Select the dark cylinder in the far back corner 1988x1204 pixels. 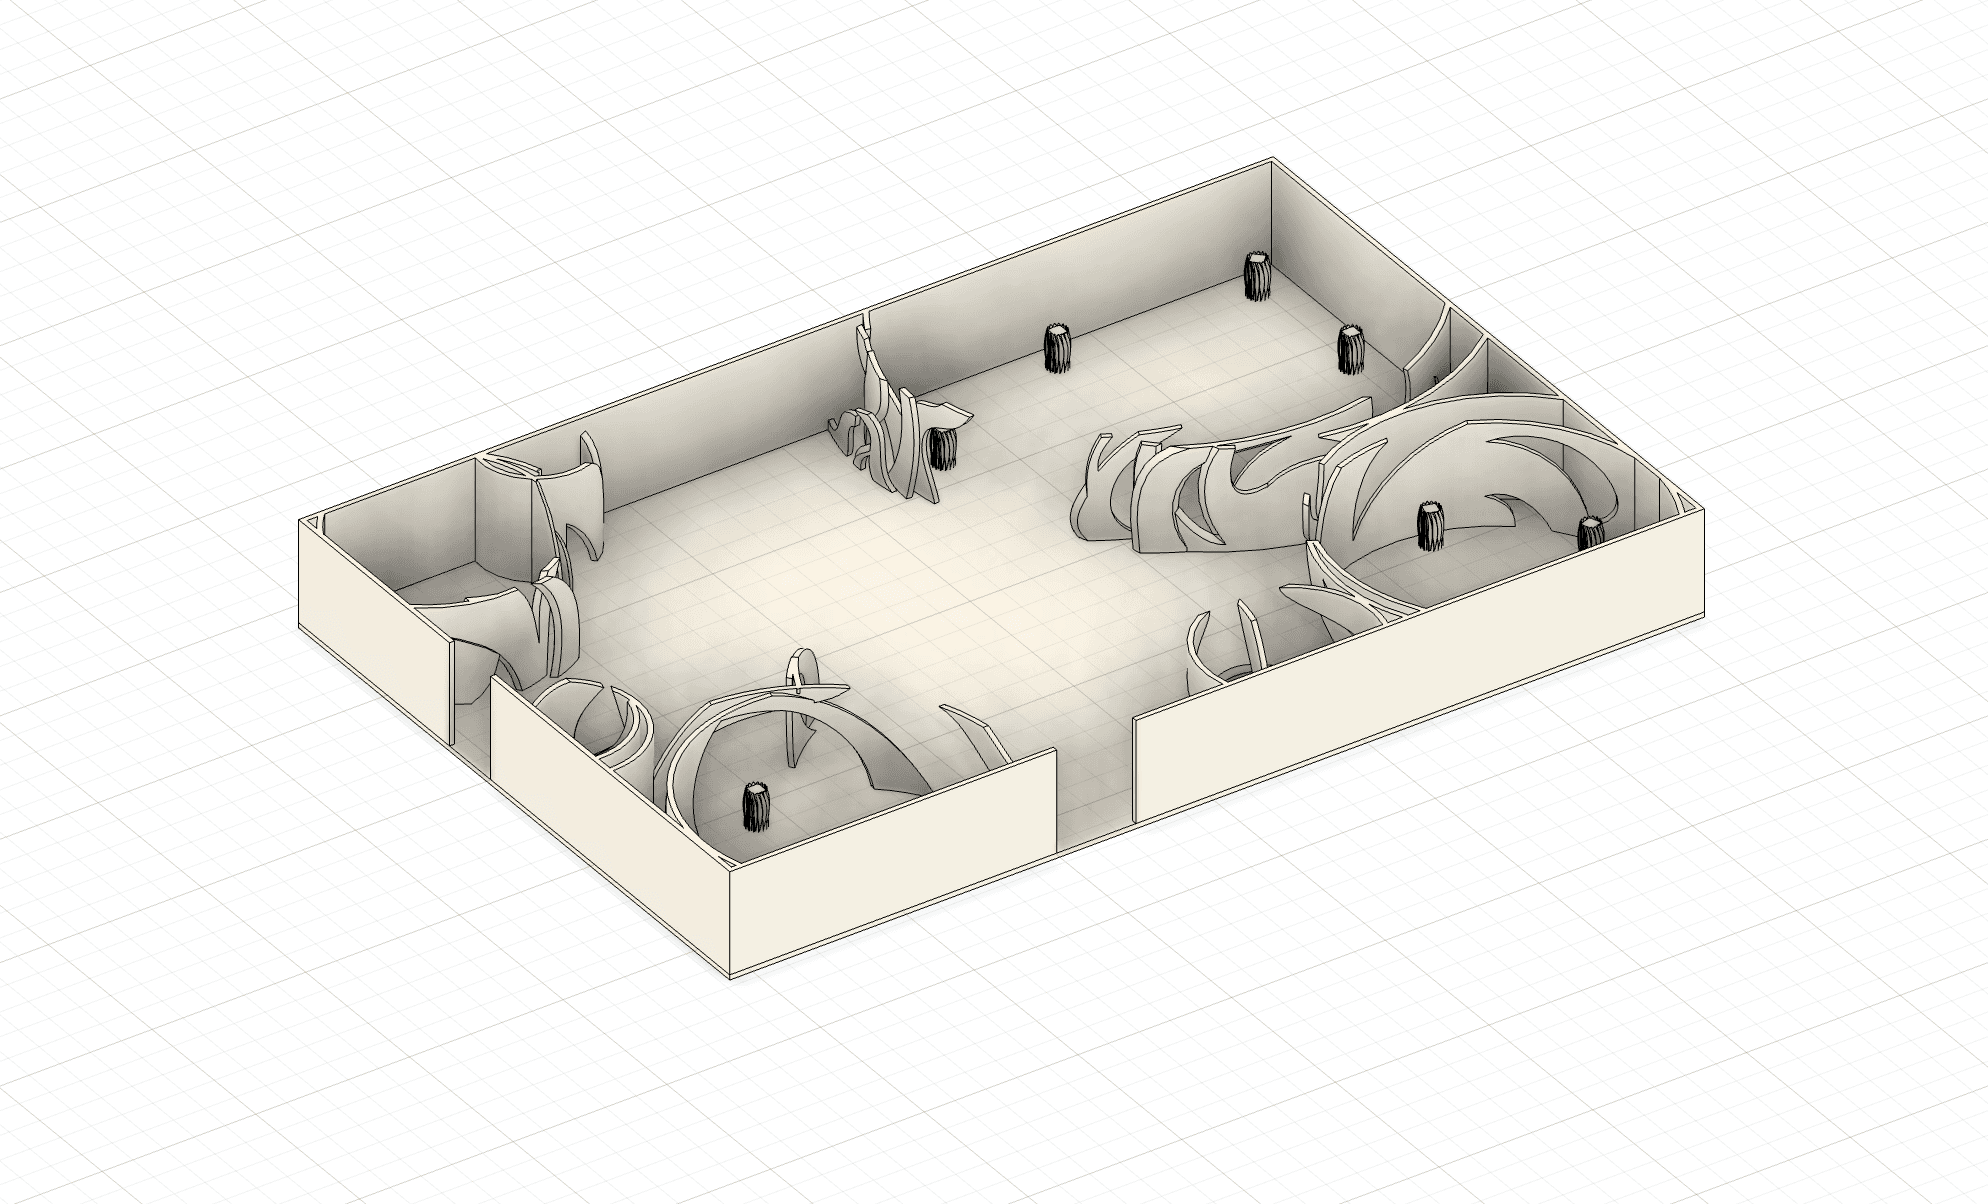[1256, 276]
